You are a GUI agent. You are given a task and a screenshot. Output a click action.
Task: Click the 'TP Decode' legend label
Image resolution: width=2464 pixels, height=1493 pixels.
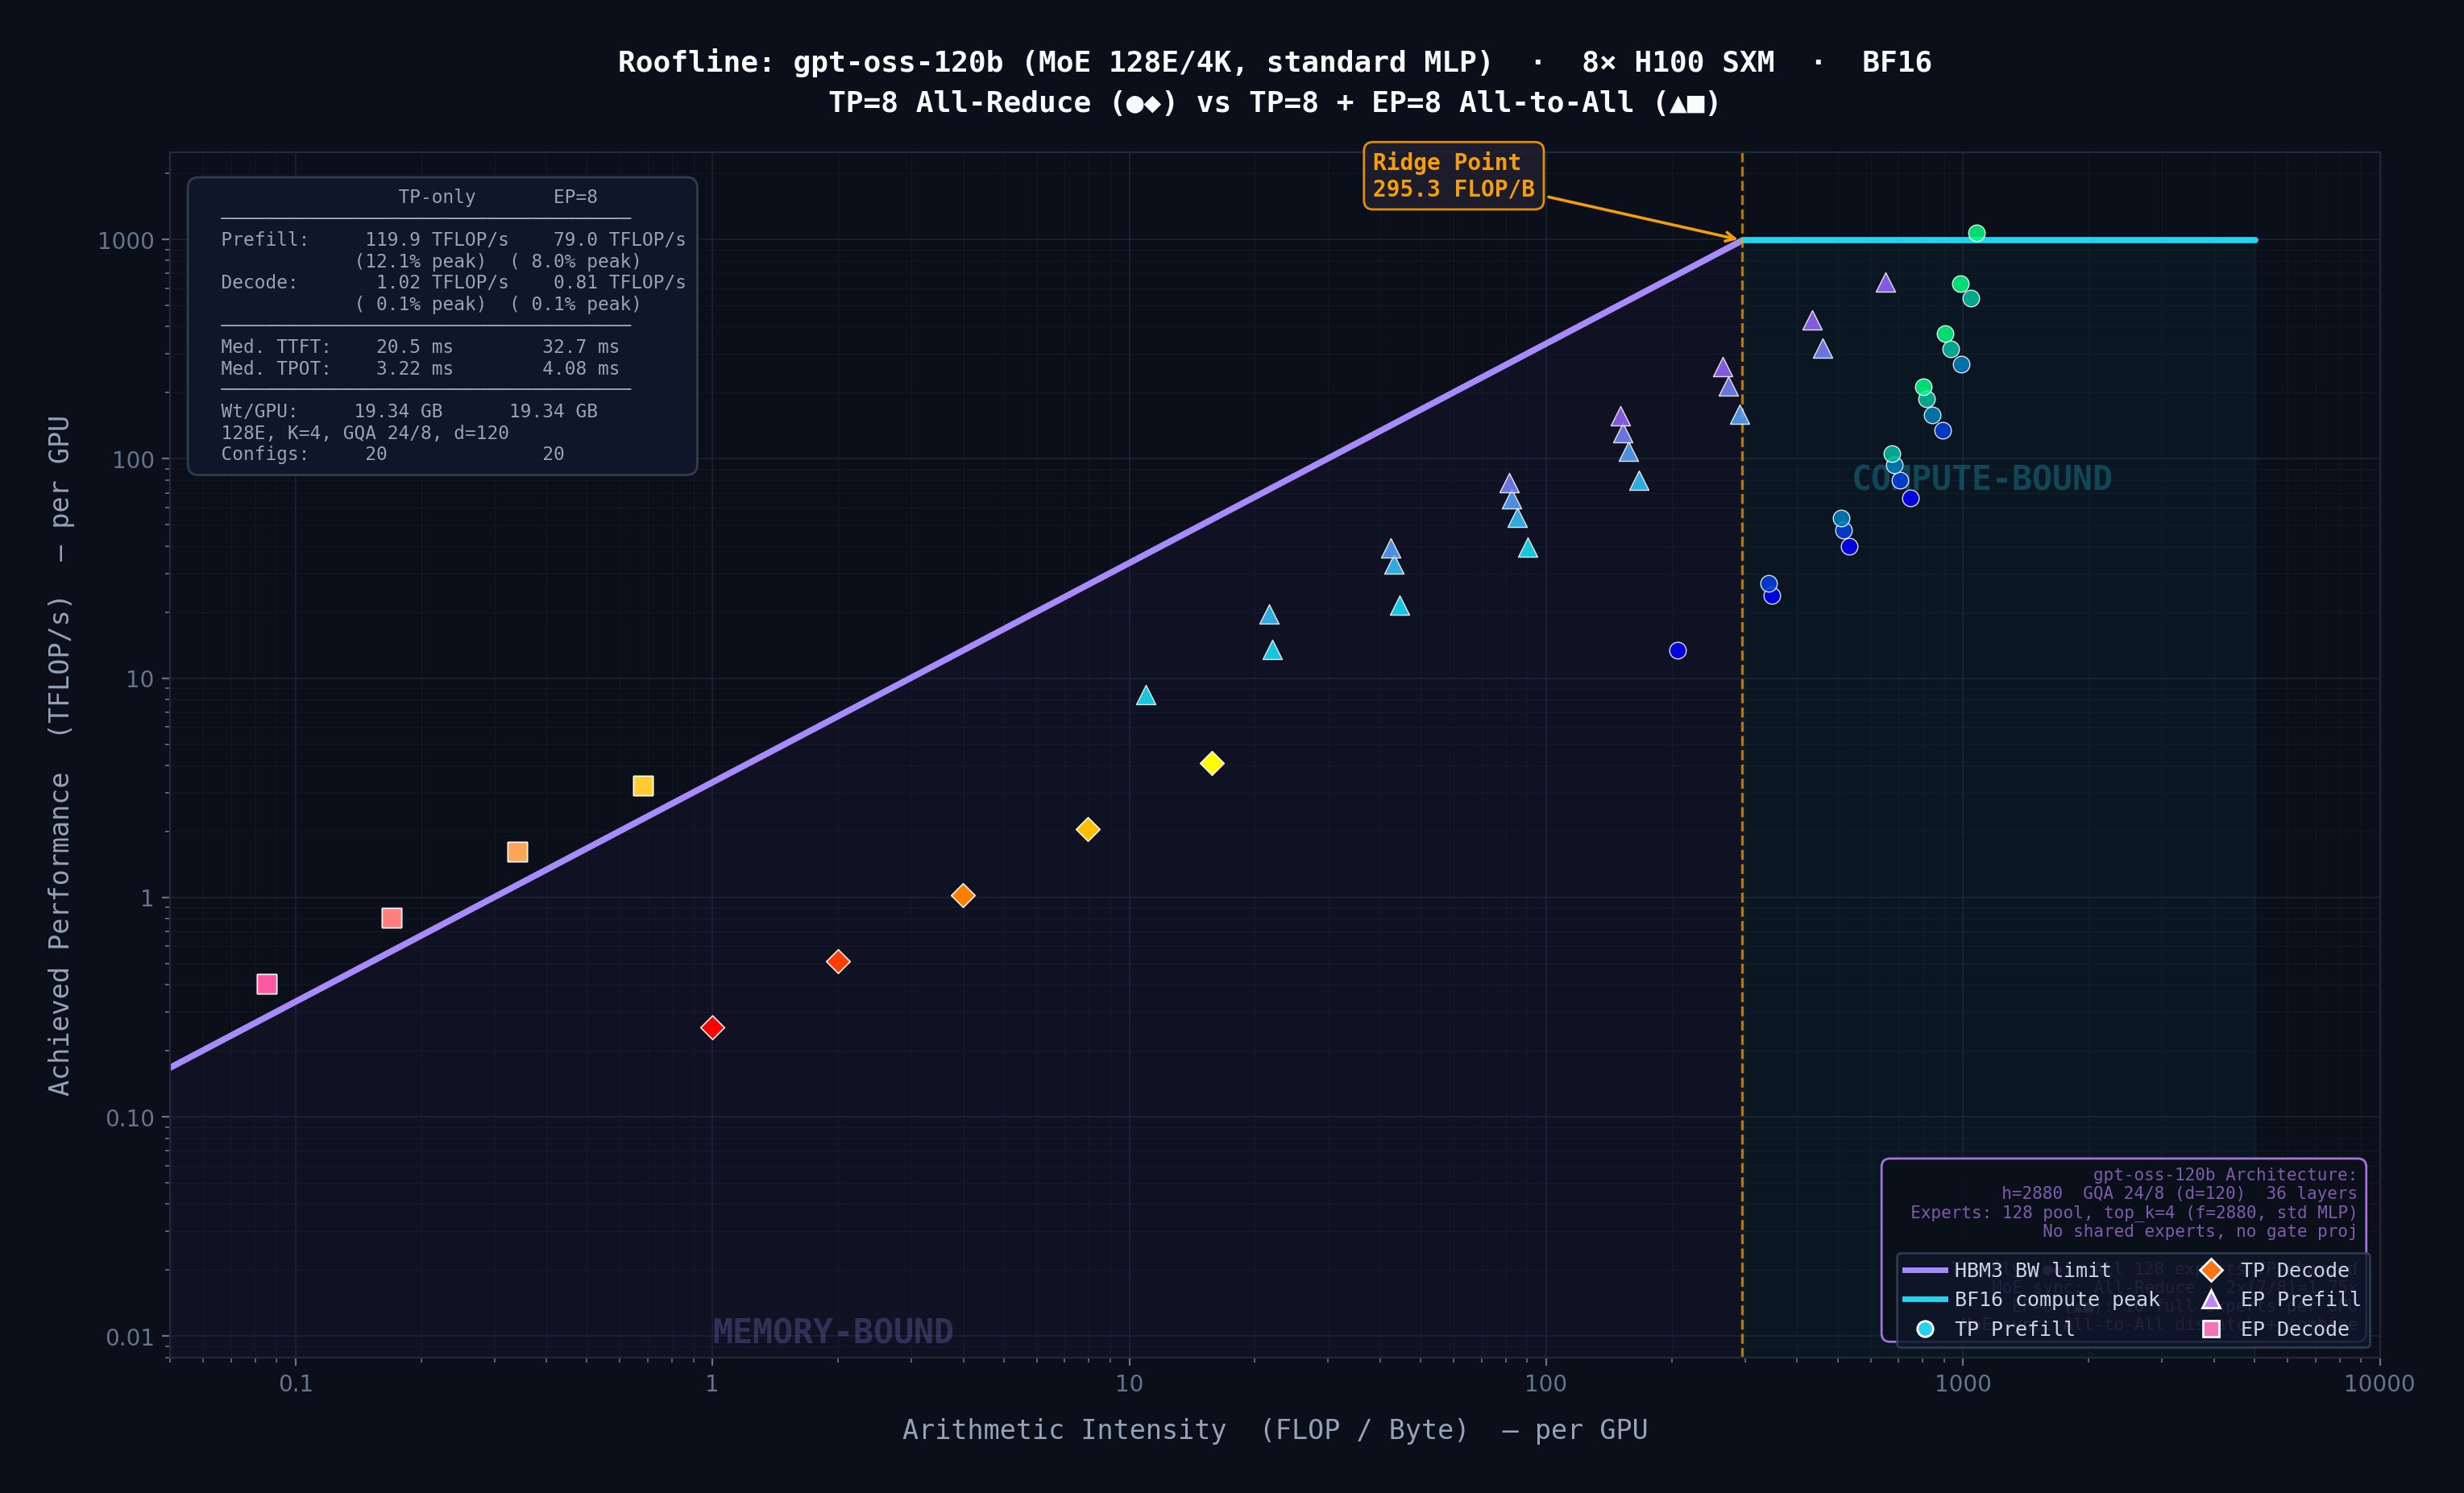[x=2295, y=1270]
